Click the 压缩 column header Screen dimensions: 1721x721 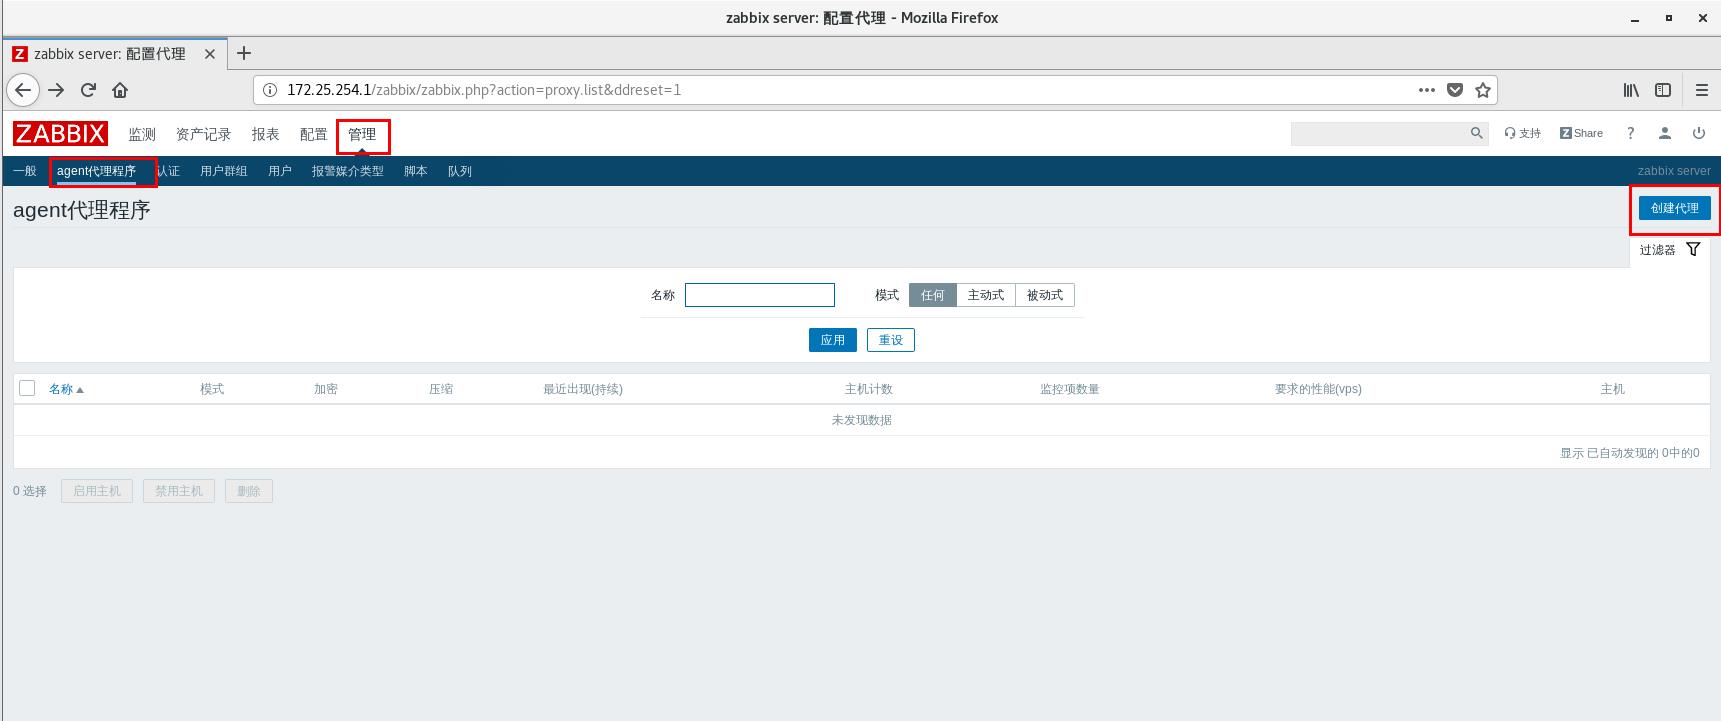pos(441,389)
